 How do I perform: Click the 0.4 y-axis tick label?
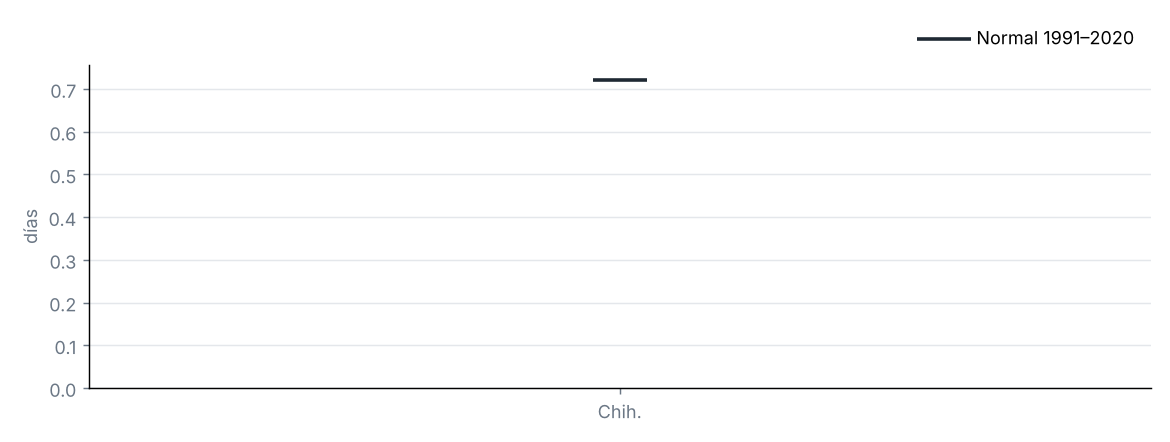coord(64,218)
